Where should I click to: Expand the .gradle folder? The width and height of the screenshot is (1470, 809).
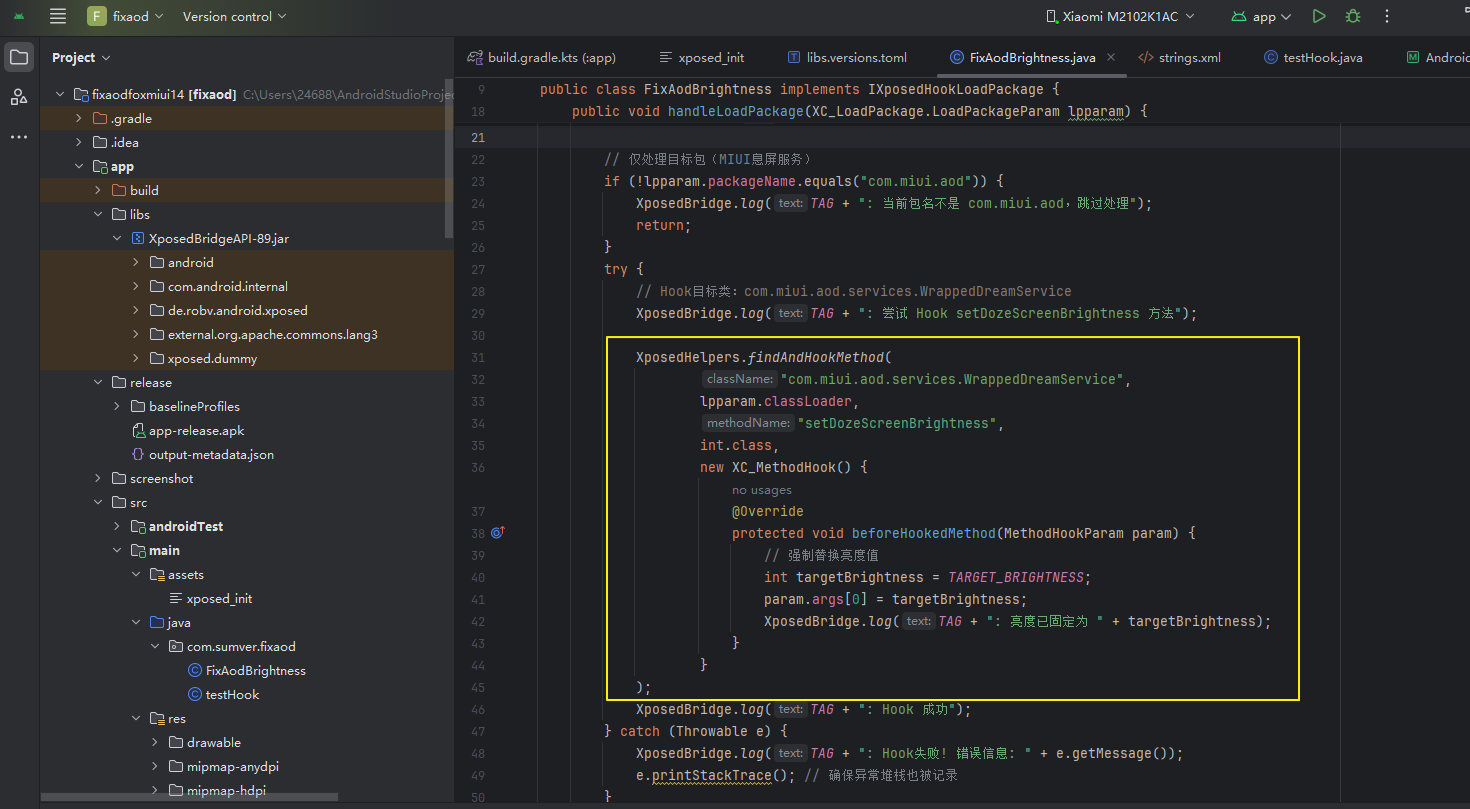click(x=79, y=118)
